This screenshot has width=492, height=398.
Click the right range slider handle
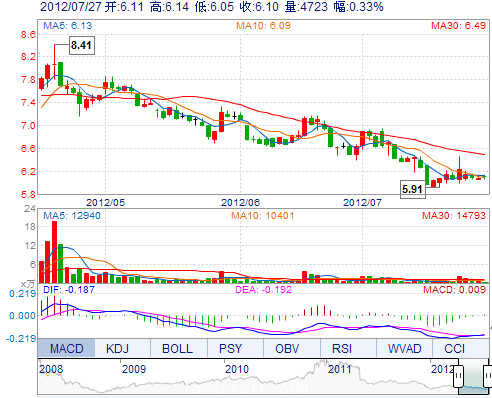click(x=488, y=376)
